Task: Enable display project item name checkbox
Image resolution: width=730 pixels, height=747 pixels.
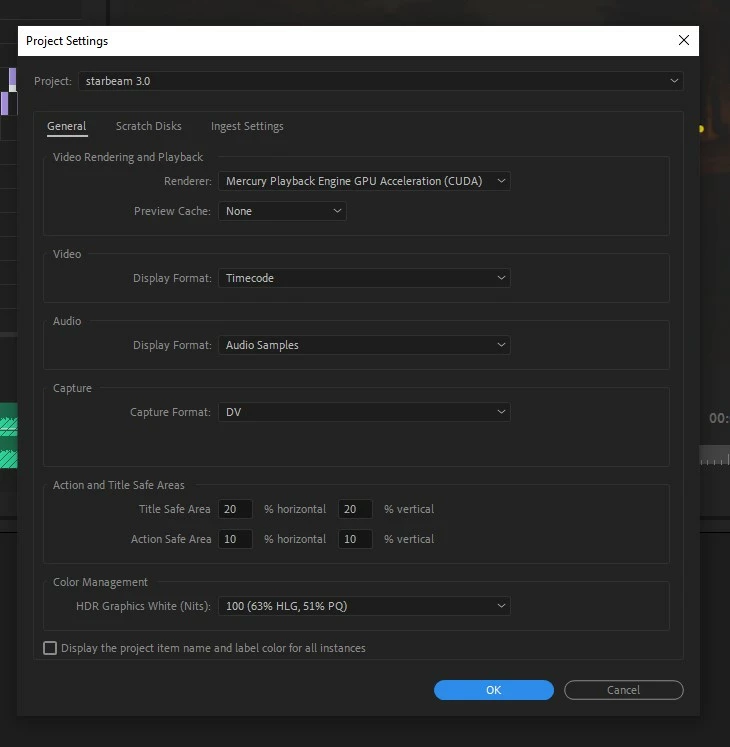Action: (x=50, y=648)
